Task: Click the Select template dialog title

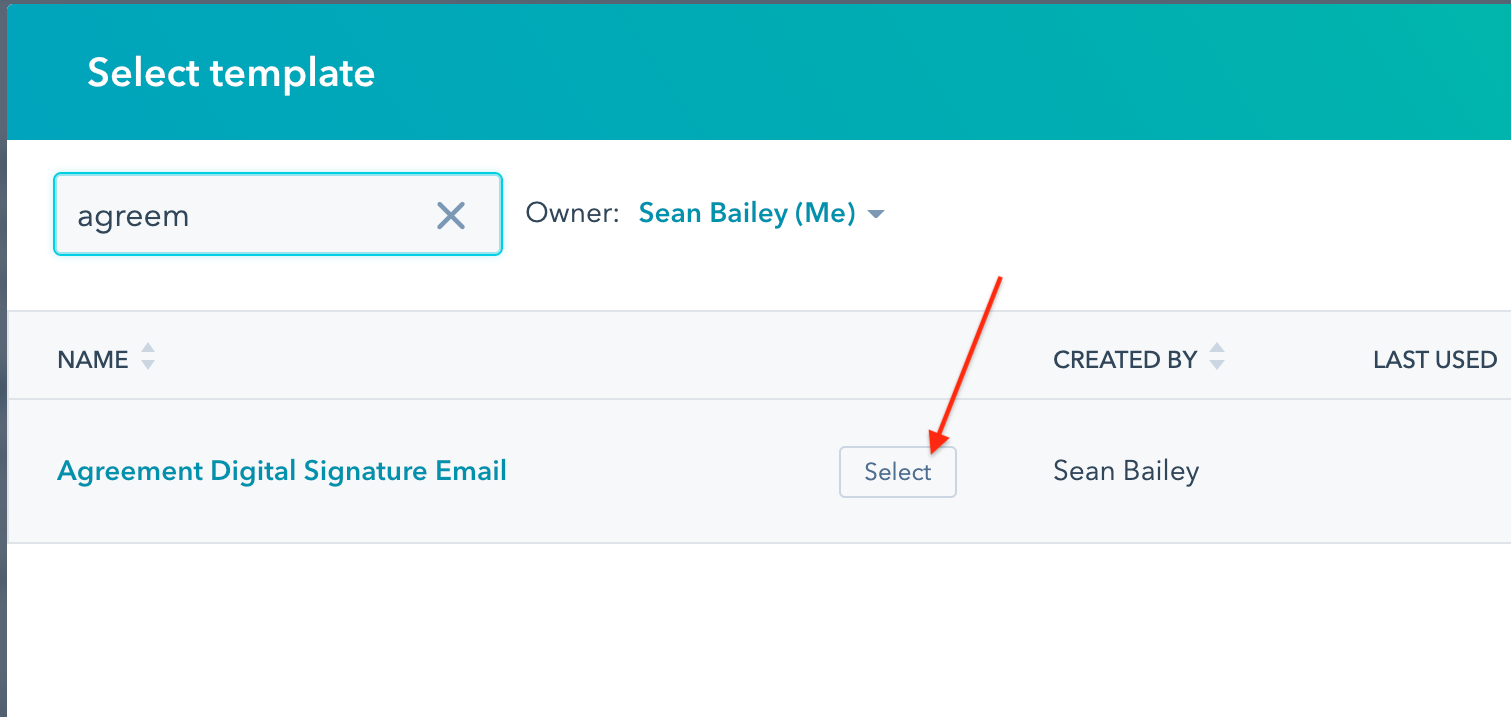Action: tap(231, 73)
